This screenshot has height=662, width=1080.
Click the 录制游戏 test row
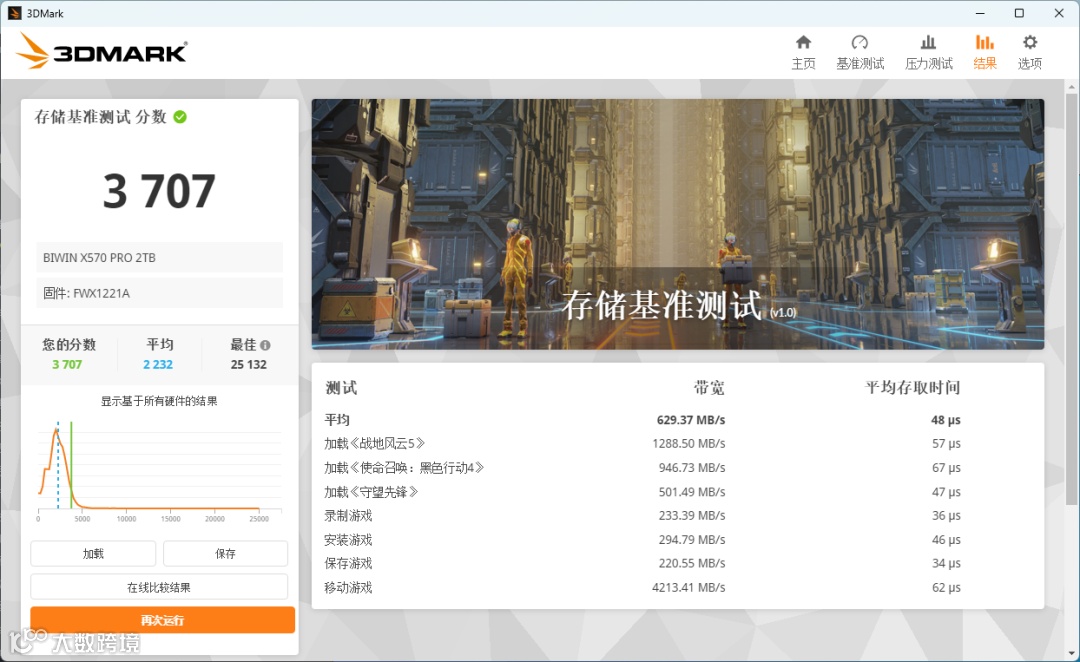642,515
